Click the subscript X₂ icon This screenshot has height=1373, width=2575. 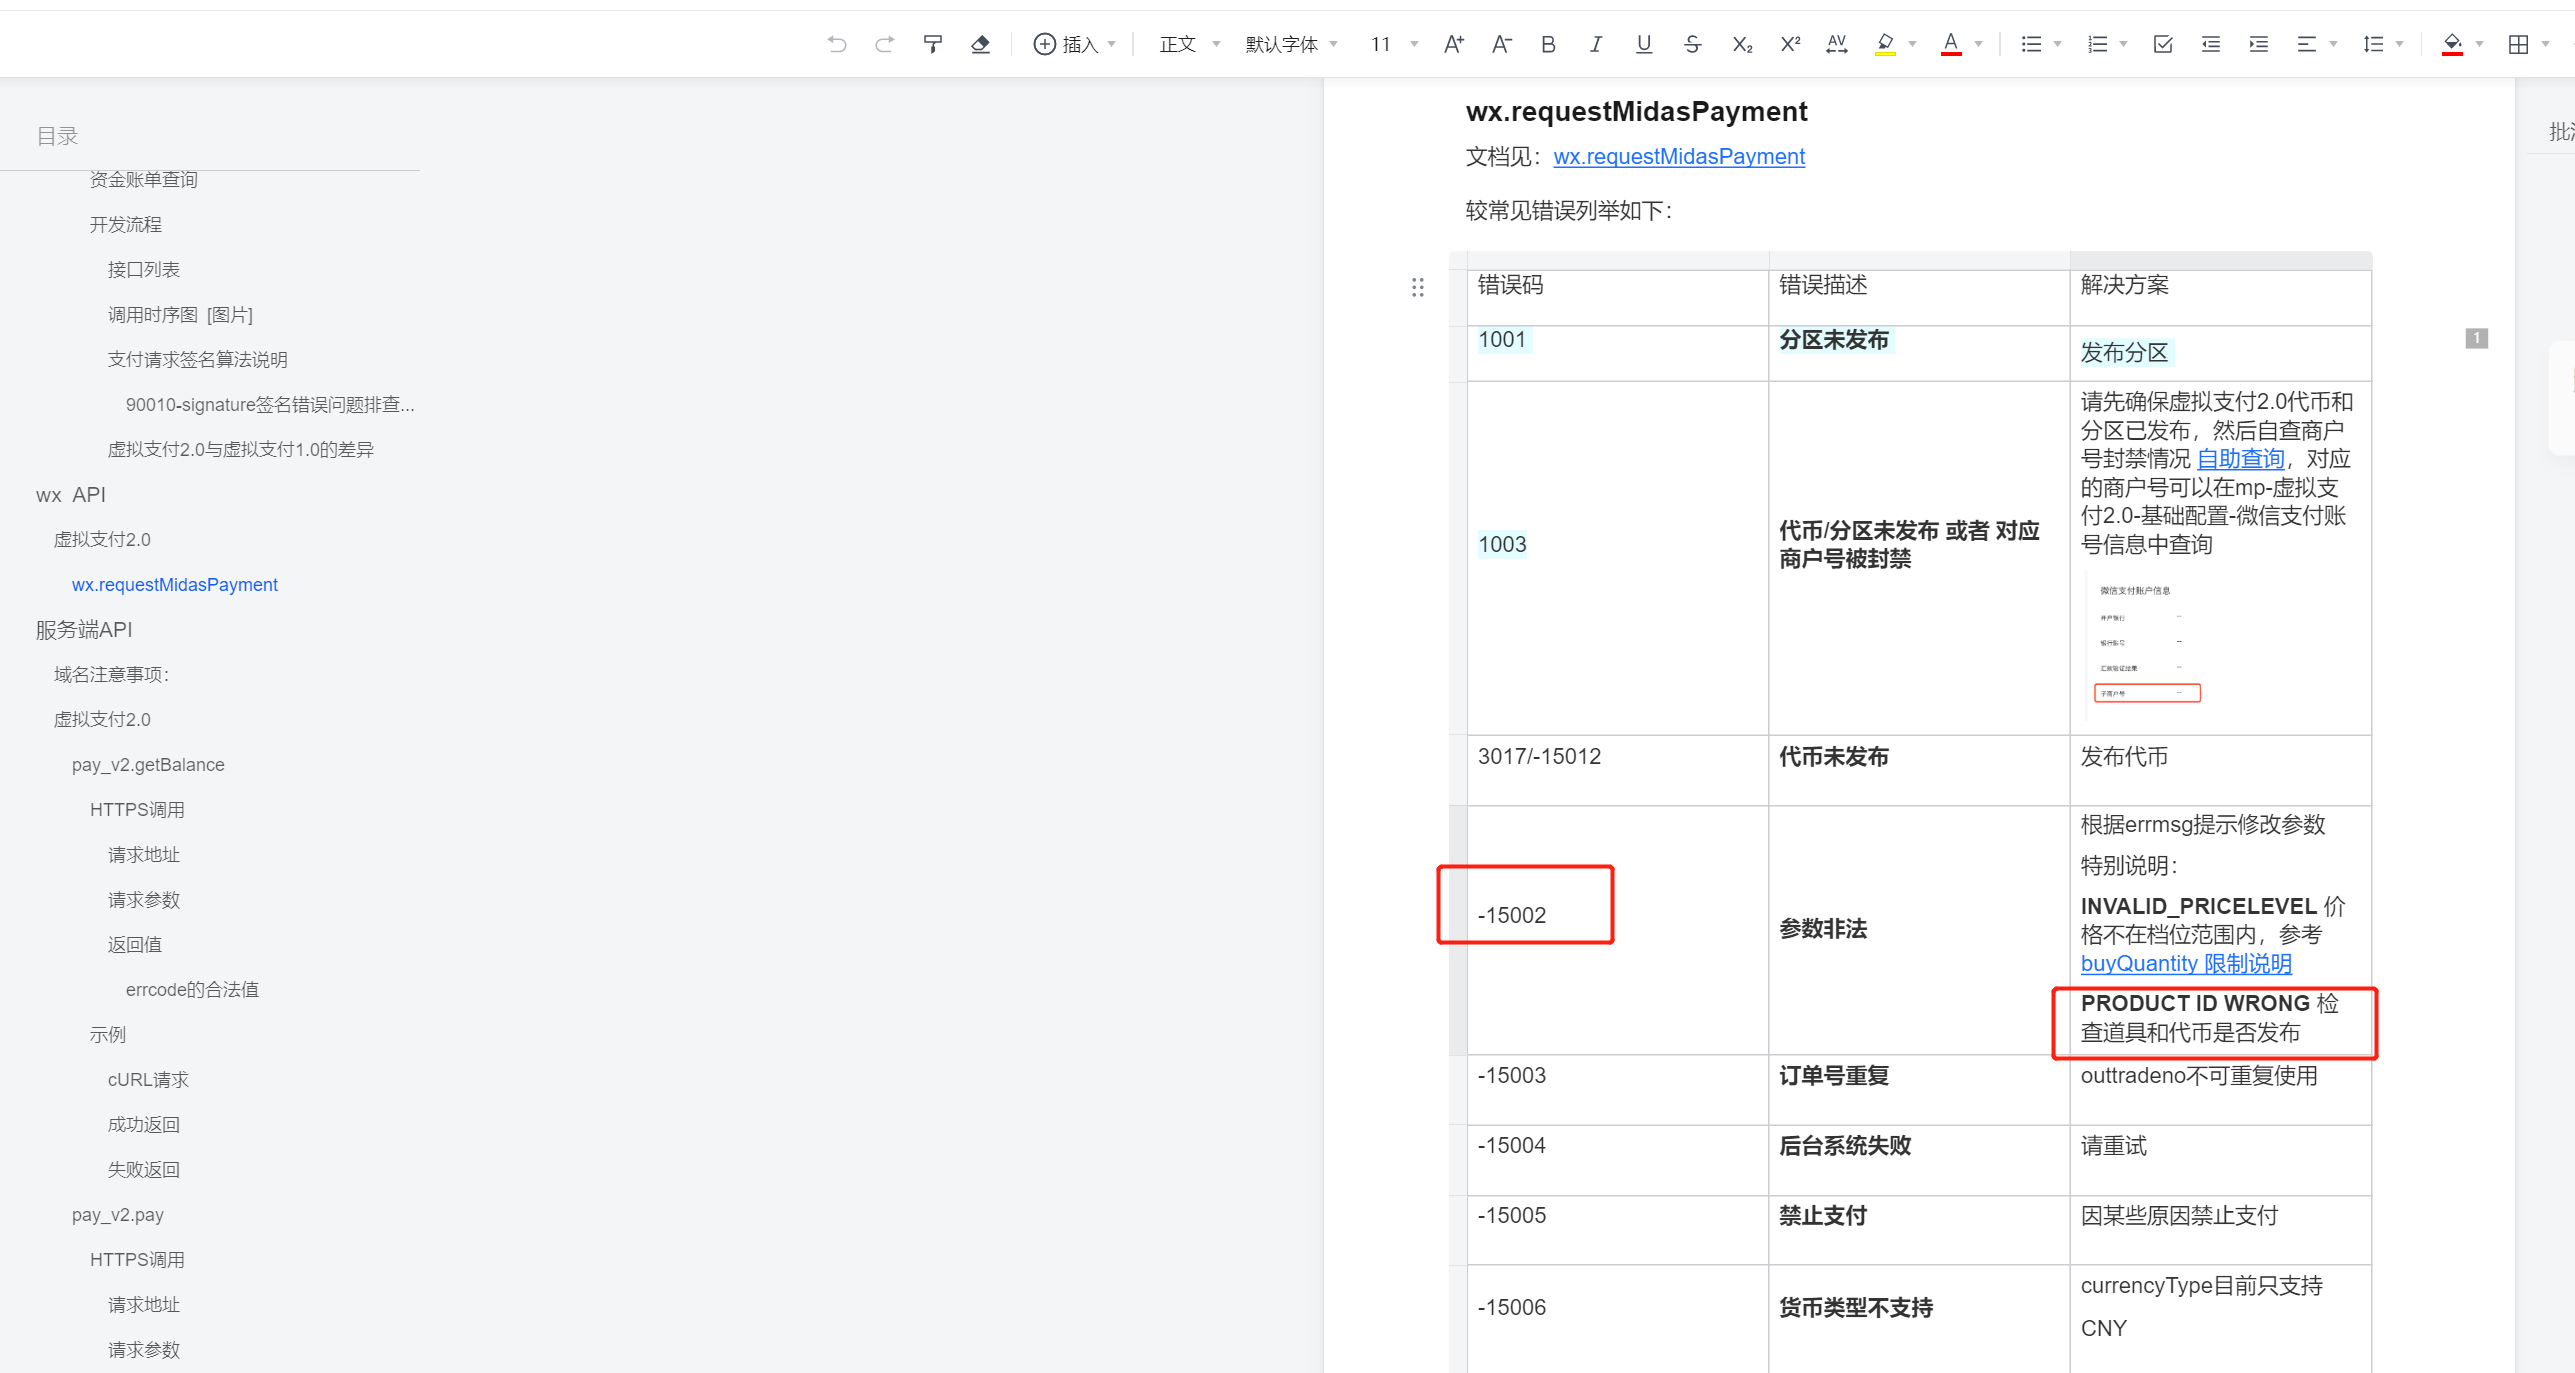(1741, 44)
